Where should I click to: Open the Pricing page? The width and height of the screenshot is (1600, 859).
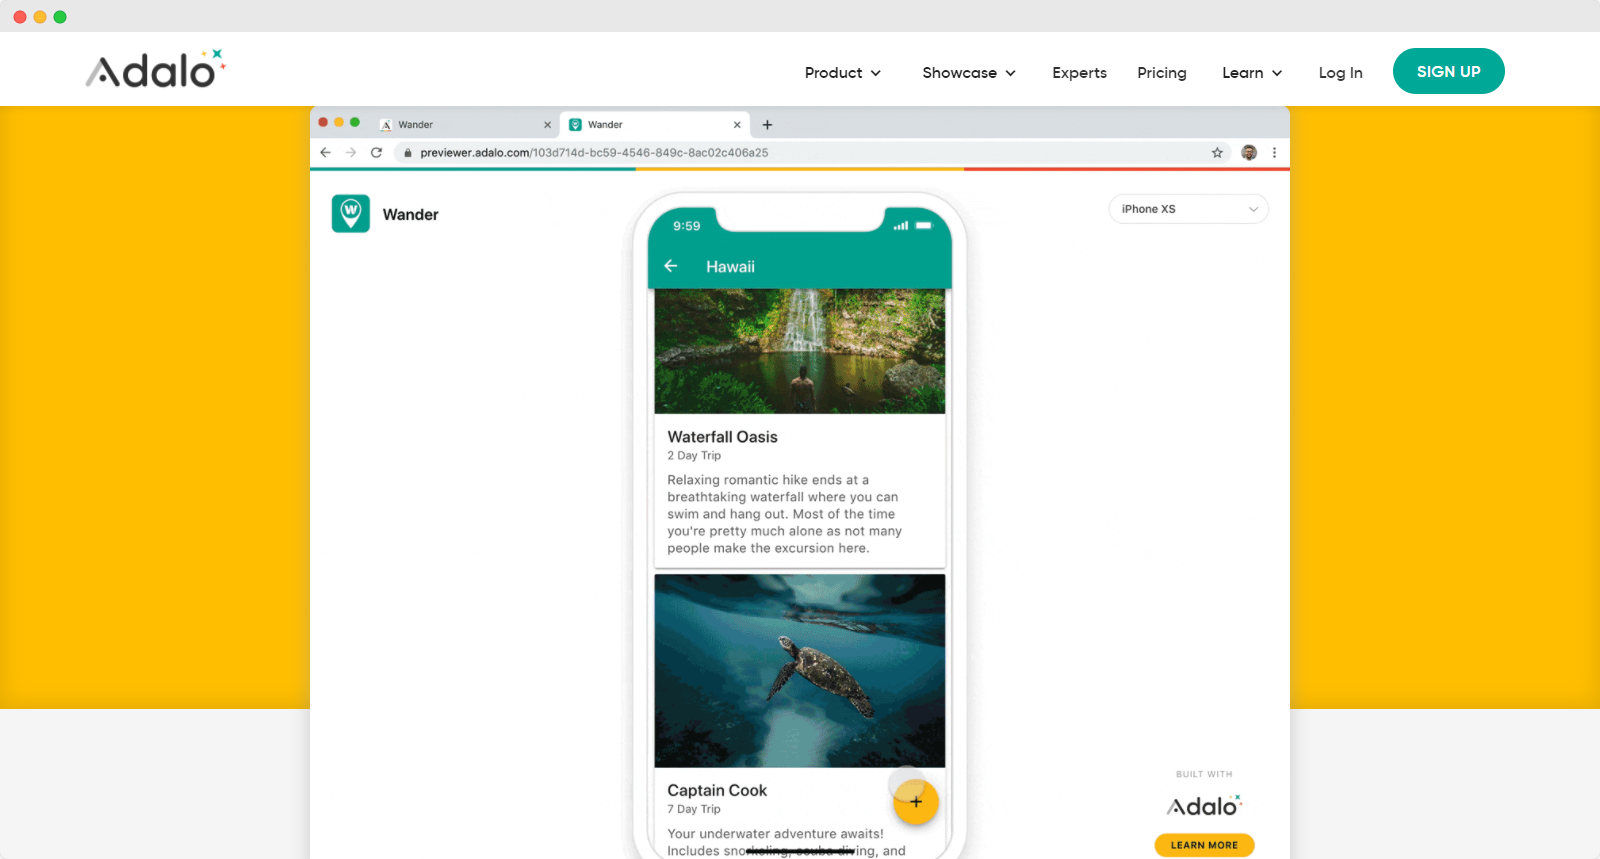pos(1161,73)
